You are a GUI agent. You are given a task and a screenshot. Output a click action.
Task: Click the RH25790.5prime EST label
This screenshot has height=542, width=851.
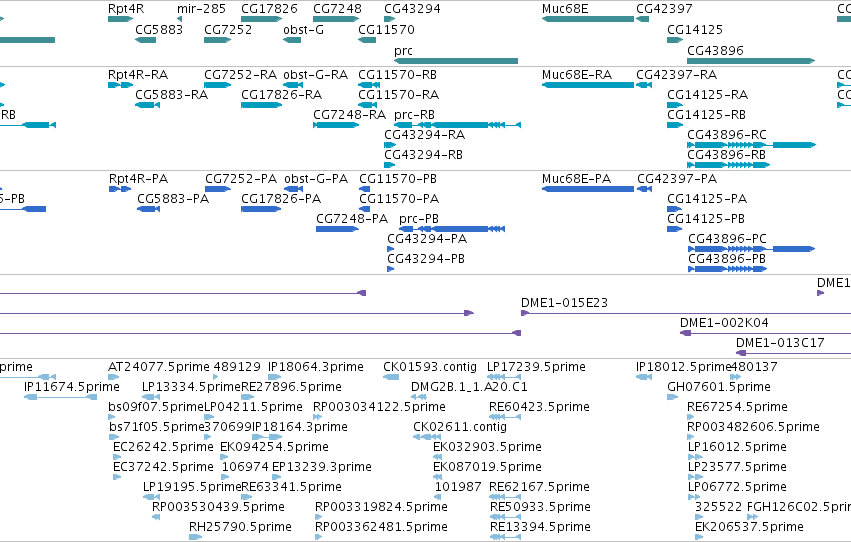tap(240, 527)
